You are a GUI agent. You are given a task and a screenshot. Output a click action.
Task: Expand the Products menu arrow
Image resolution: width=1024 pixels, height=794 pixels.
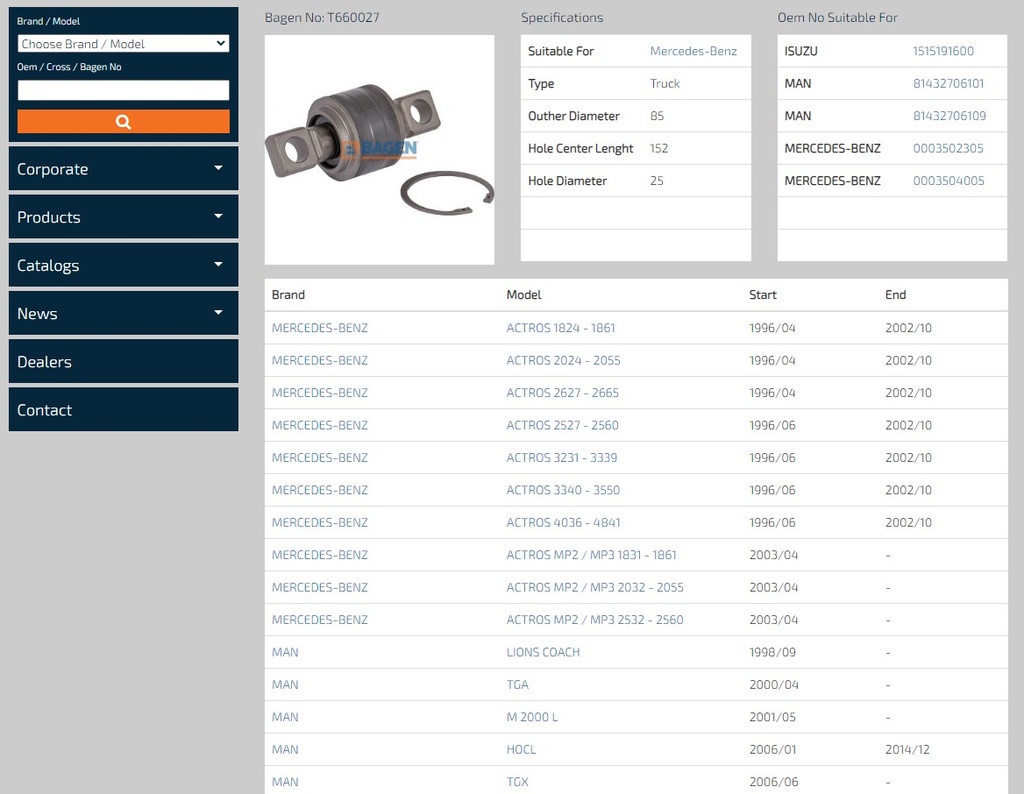[x=218, y=217]
